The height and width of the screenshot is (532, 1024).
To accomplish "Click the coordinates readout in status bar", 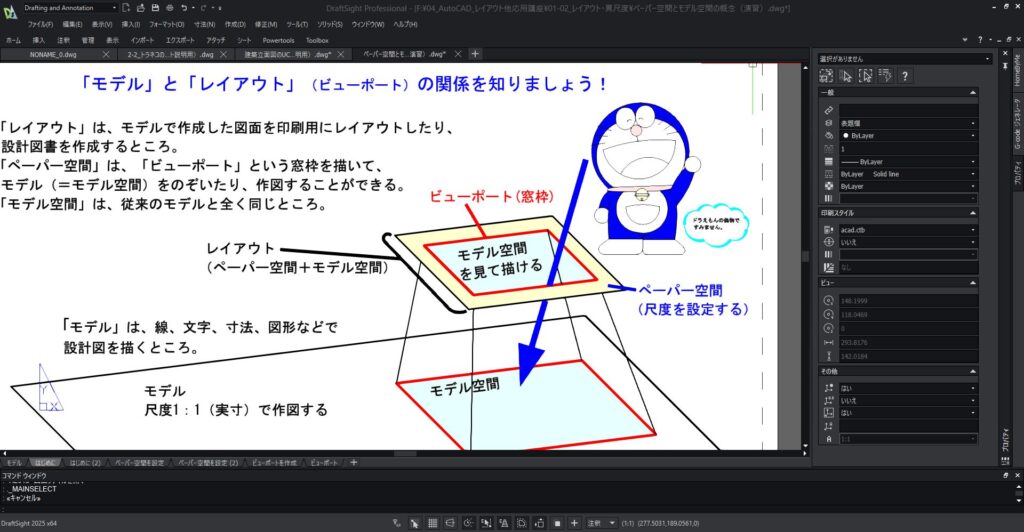I will 669,524.
